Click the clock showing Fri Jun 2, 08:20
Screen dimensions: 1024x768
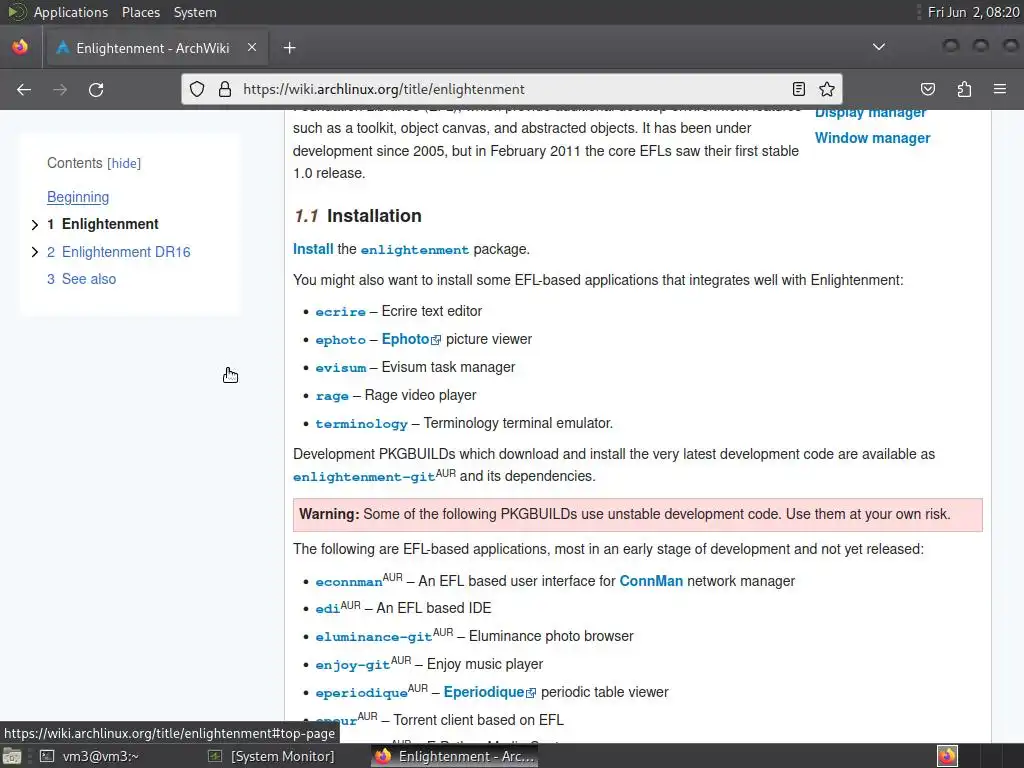tap(973, 12)
